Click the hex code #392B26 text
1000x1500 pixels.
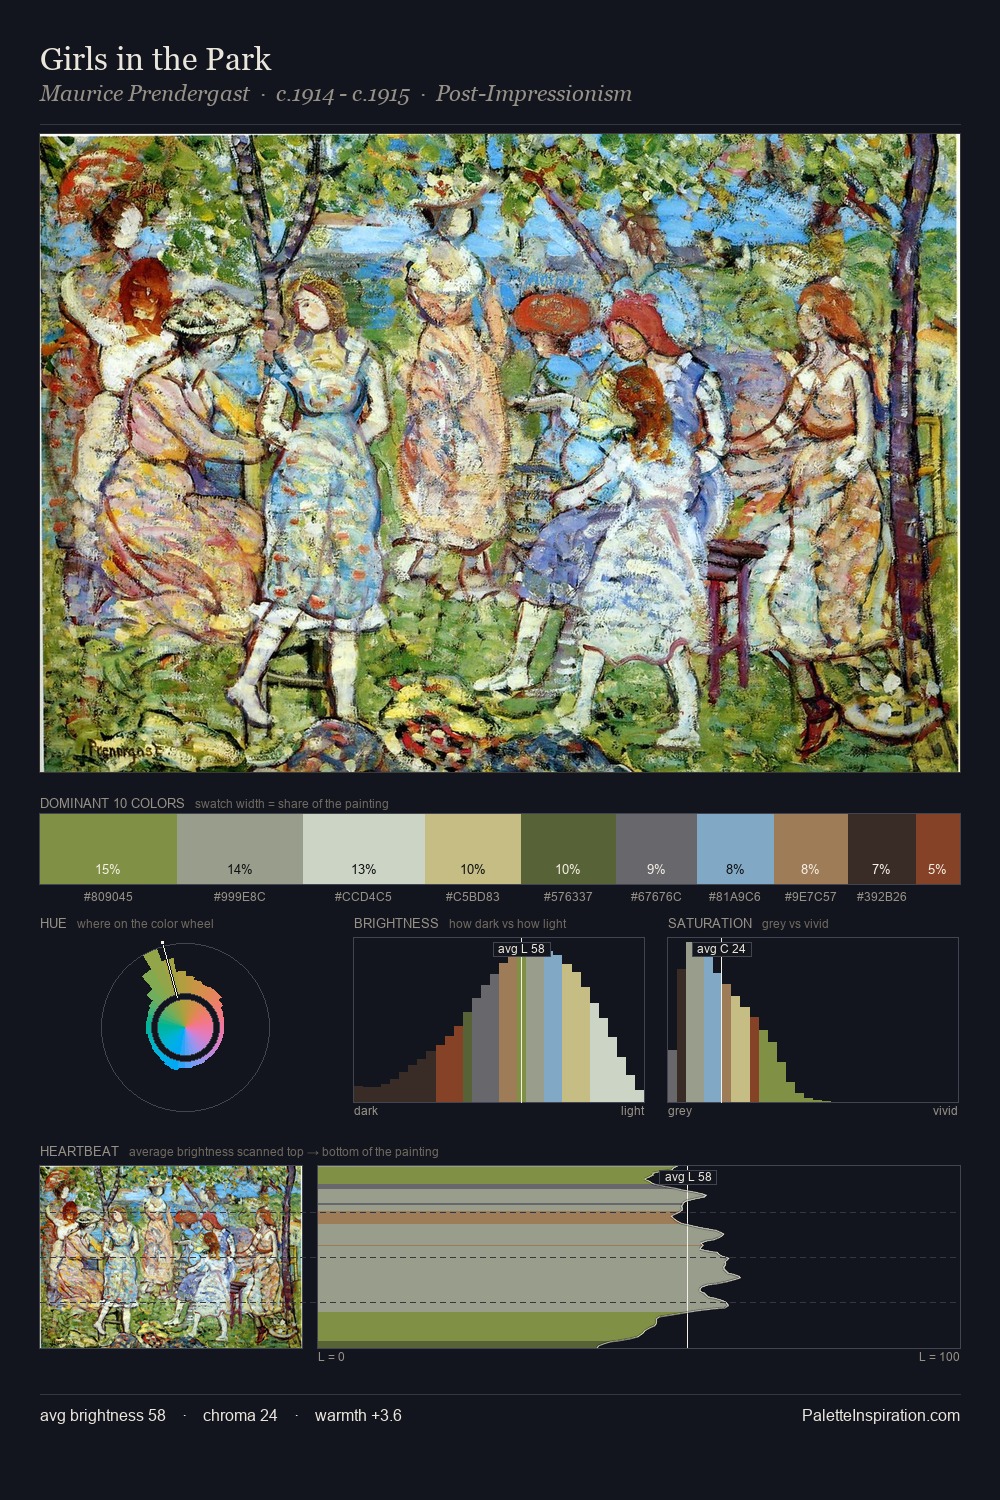point(881,897)
